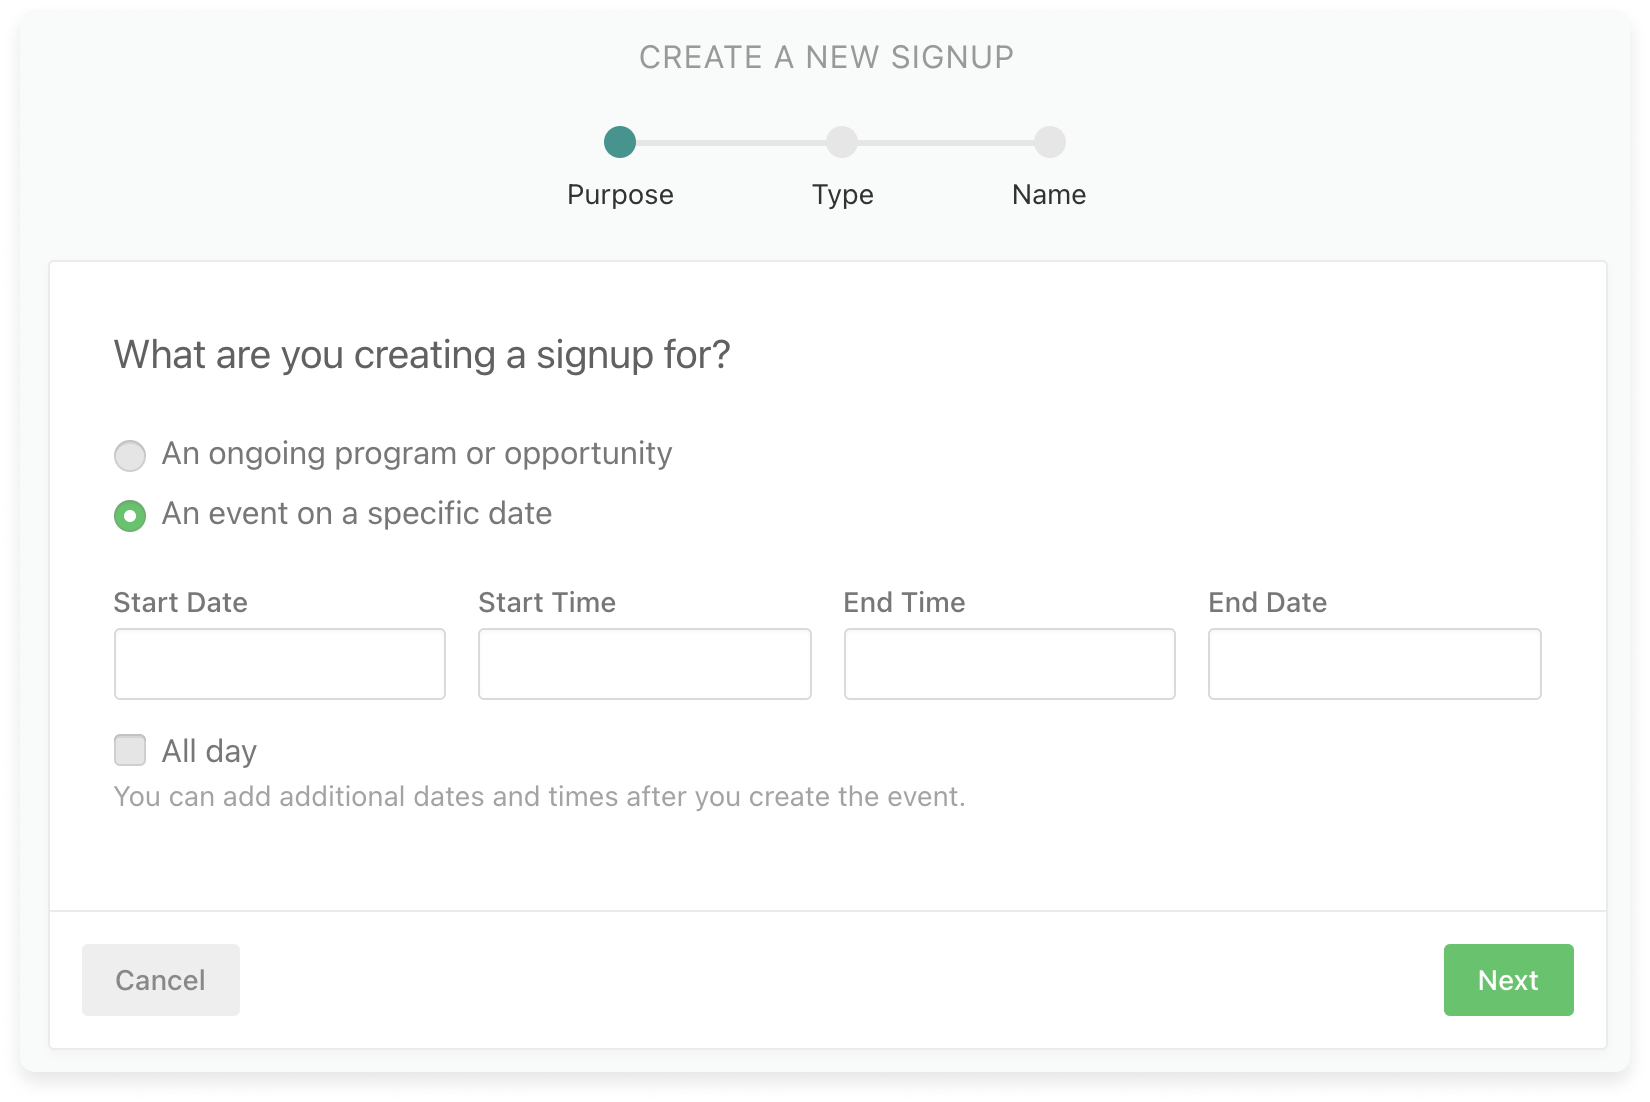Screen dimensions: 1650x1102
Task: Choose the specific date event radio button
Action: [x=130, y=516]
